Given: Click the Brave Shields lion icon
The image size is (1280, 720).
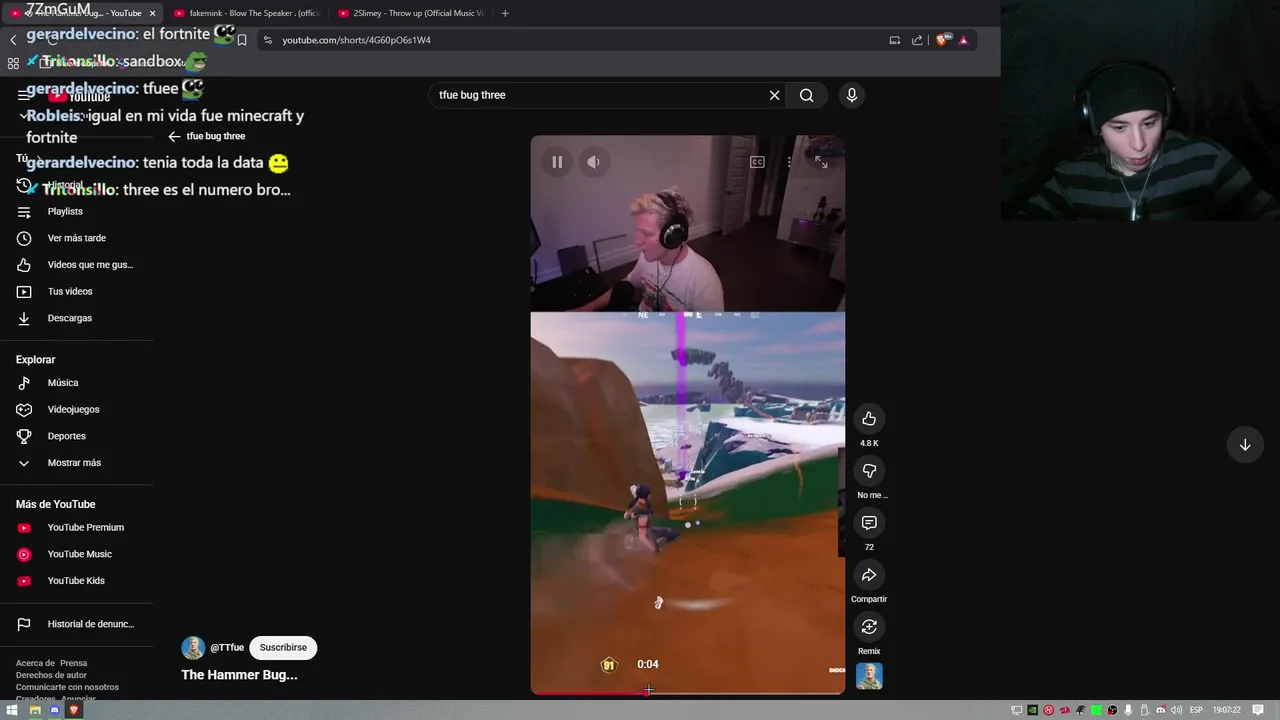Looking at the screenshot, I should 942,40.
